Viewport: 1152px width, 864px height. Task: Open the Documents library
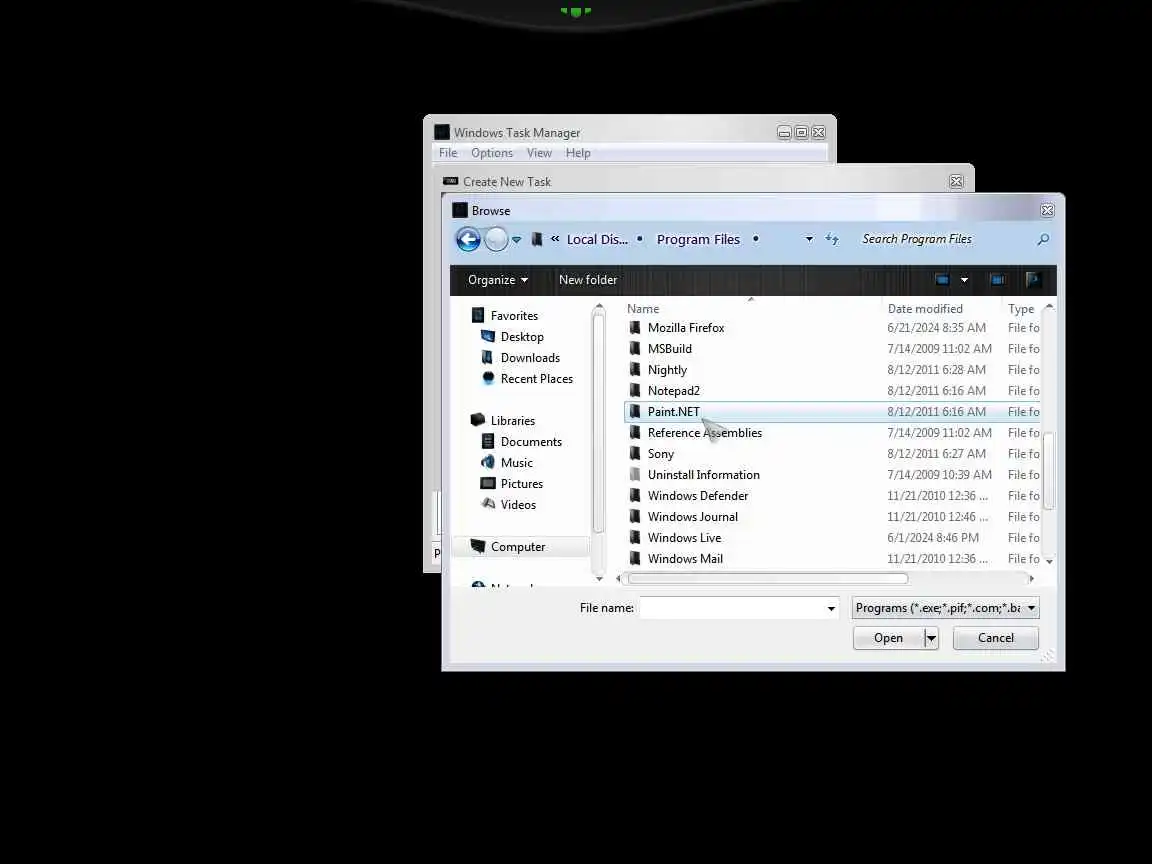(x=530, y=442)
